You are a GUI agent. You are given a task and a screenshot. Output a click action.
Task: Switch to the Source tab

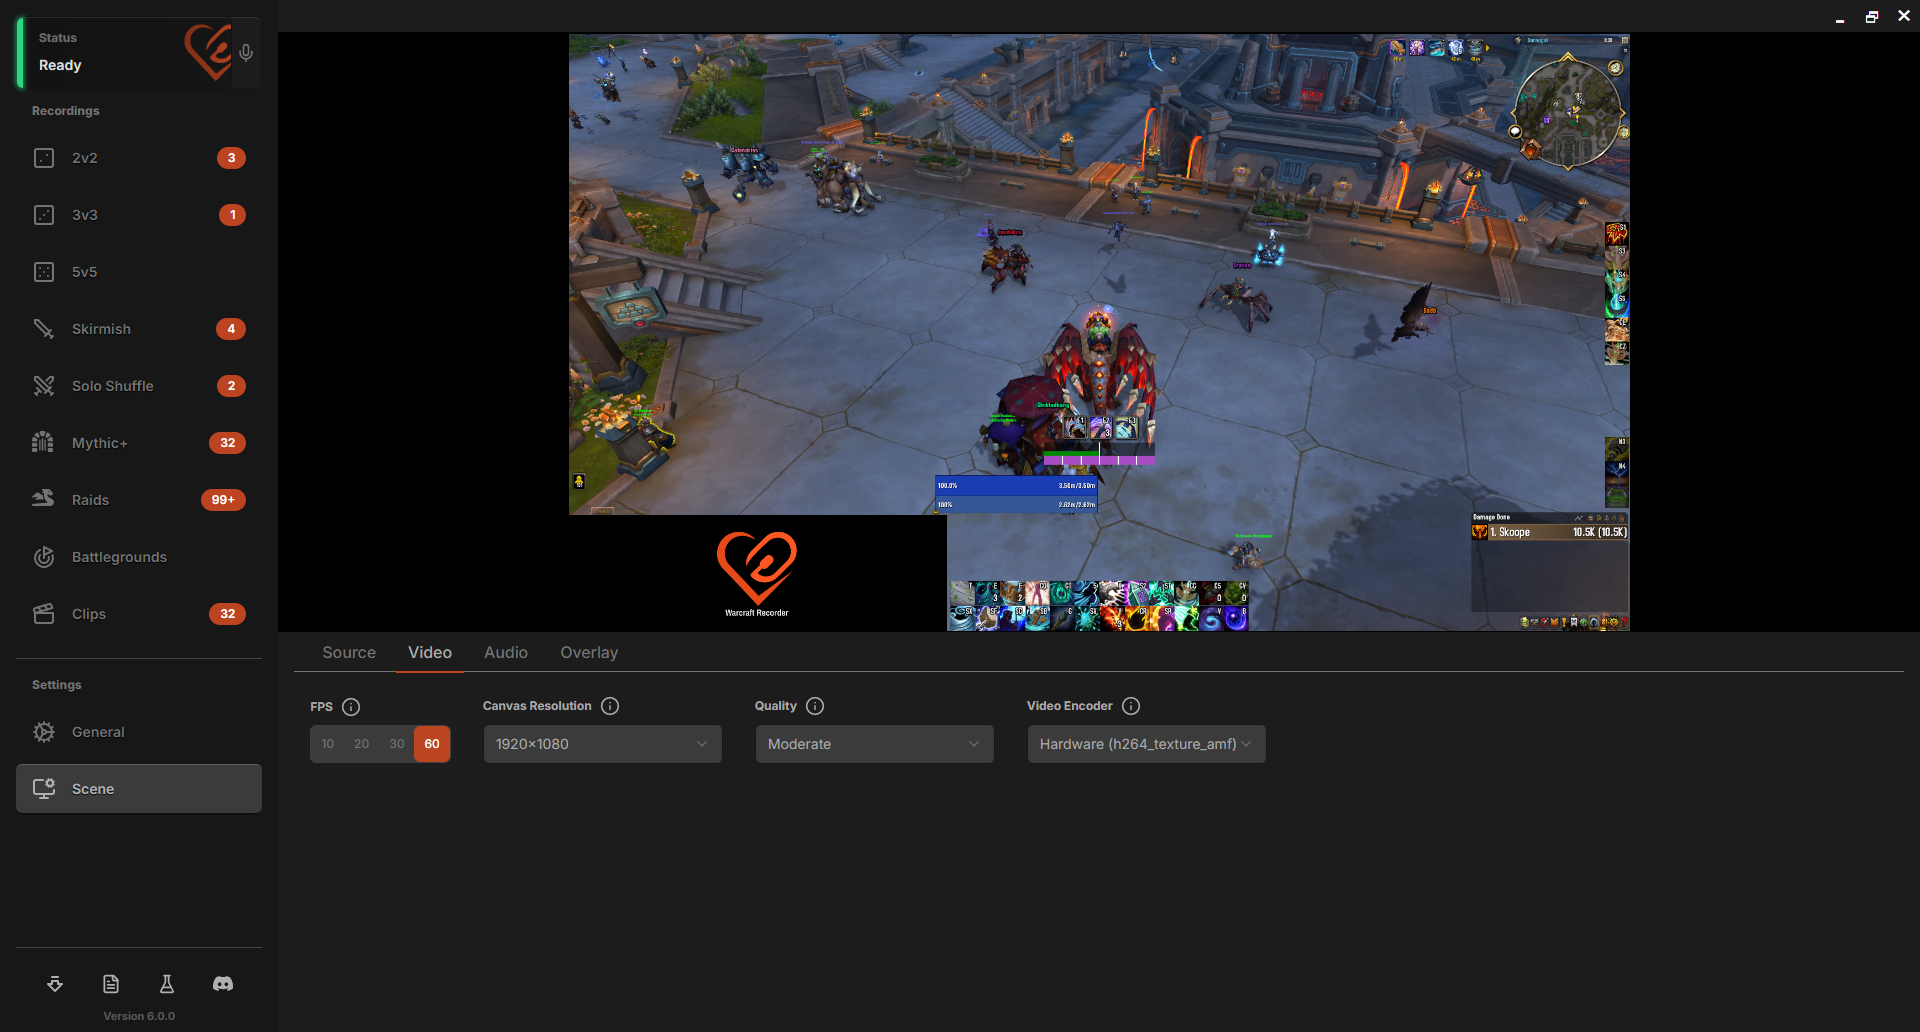[x=349, y=652]
